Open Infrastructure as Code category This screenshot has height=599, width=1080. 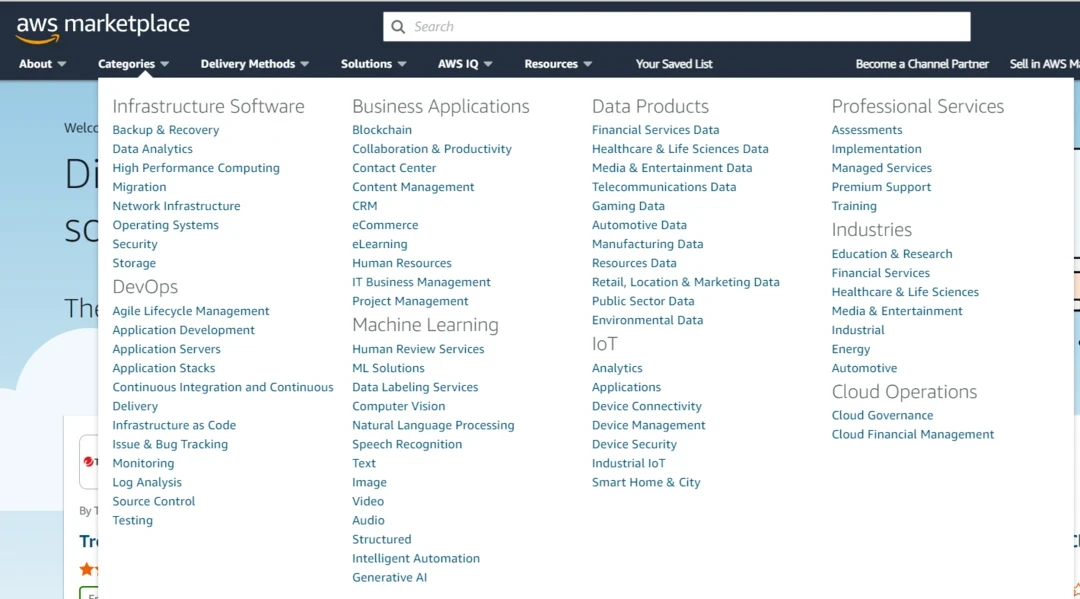174,426
